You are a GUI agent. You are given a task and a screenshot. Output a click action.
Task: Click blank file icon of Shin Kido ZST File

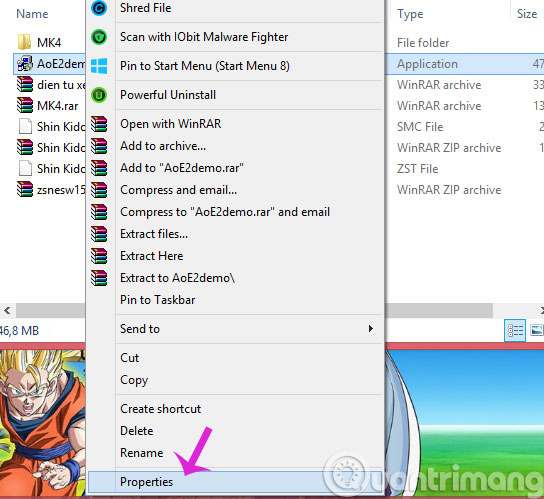point(25,168)
